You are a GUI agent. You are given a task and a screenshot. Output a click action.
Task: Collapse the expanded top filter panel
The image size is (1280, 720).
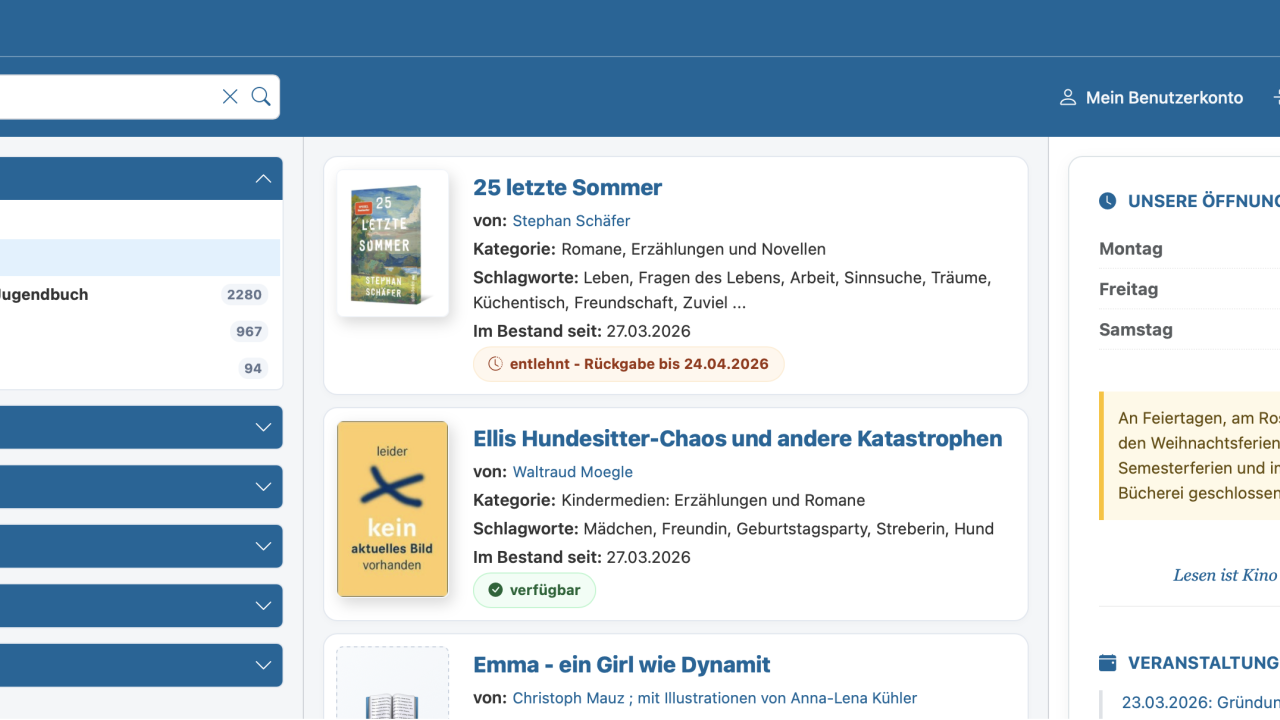point(263,179)
